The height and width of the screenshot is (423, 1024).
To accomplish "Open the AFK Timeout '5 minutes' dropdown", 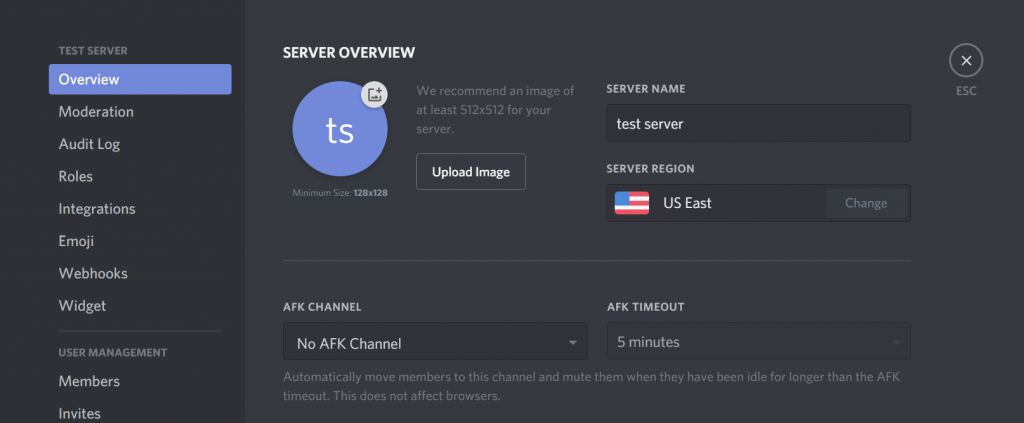I will point(758,342).
